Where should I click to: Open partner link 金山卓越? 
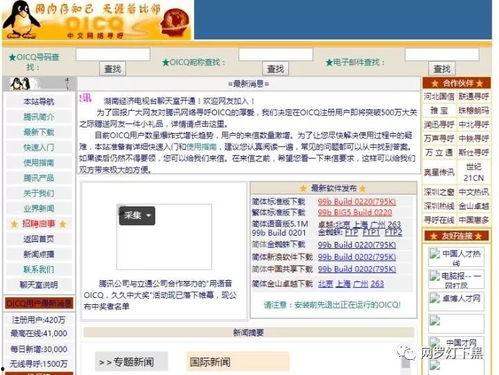tap(474, 206)
